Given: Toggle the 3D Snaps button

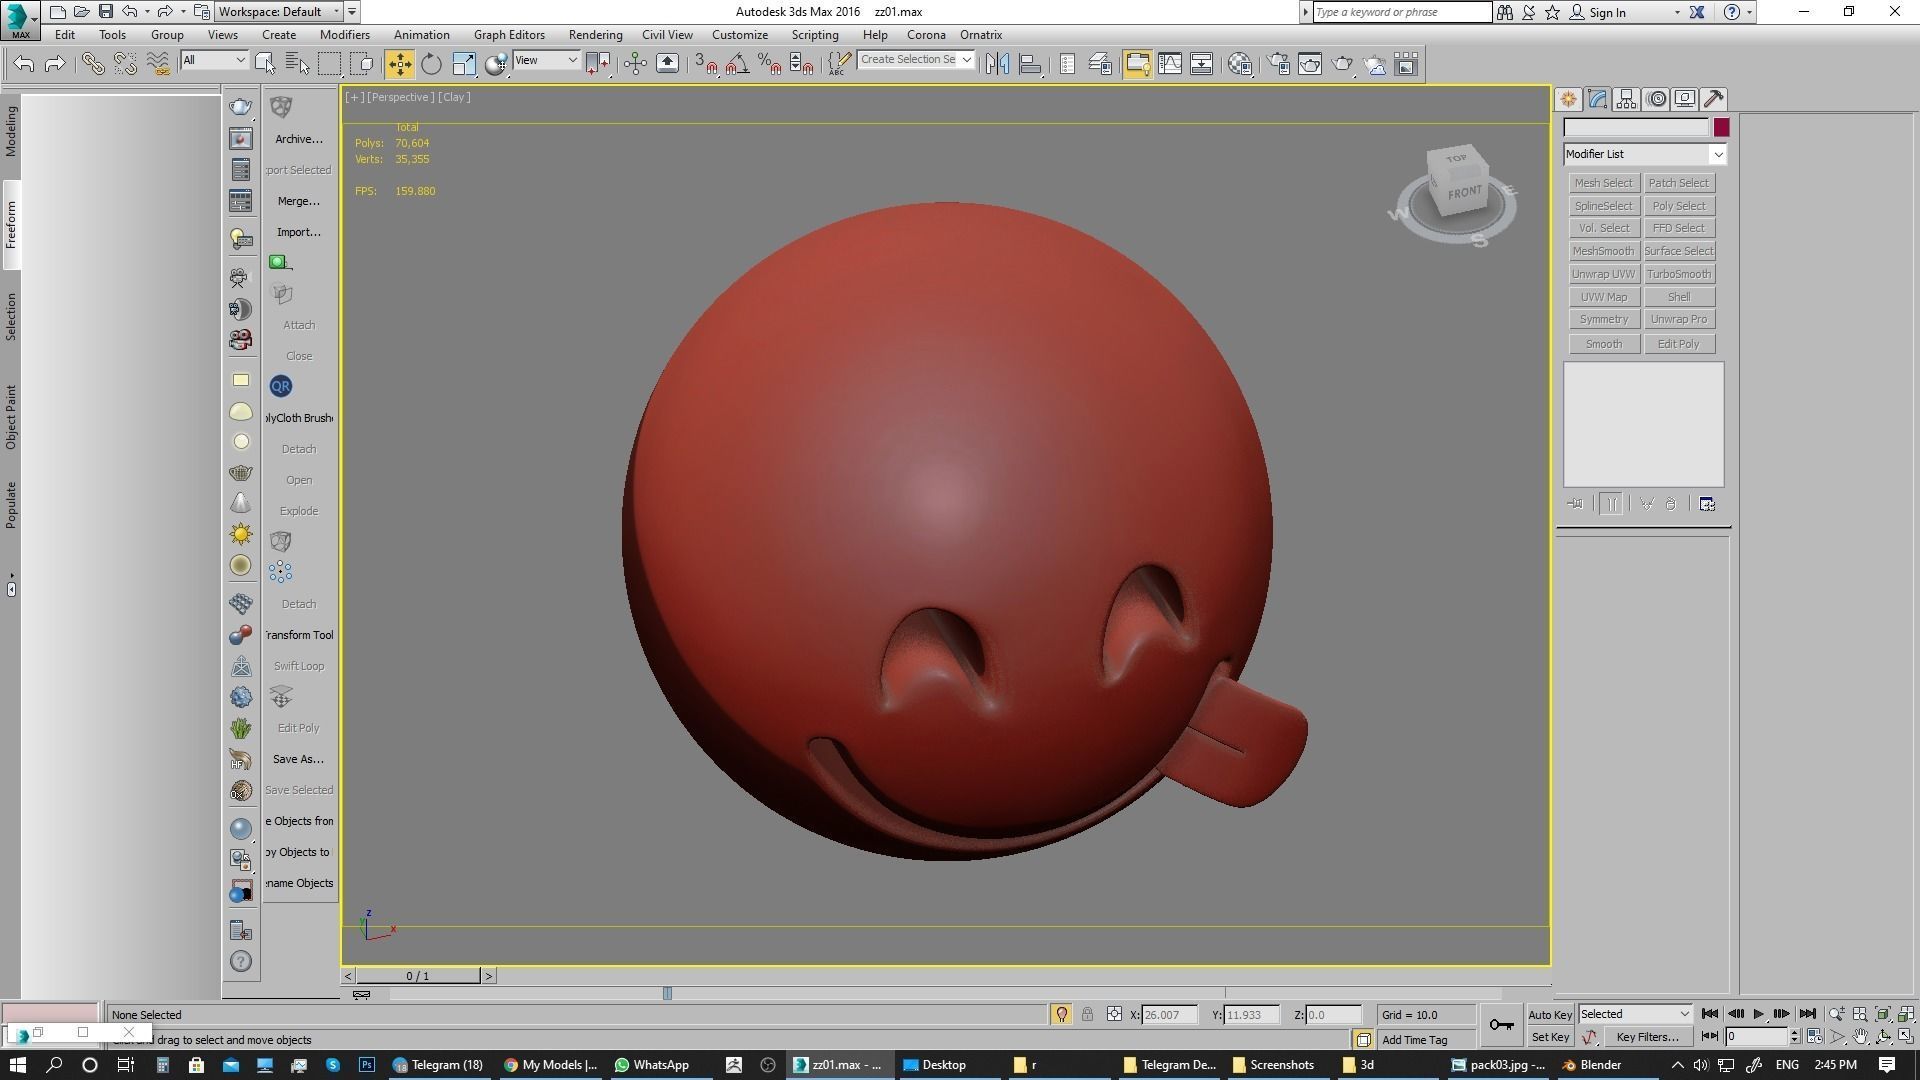Looking at the screenshot, I should tap(706, 64).
